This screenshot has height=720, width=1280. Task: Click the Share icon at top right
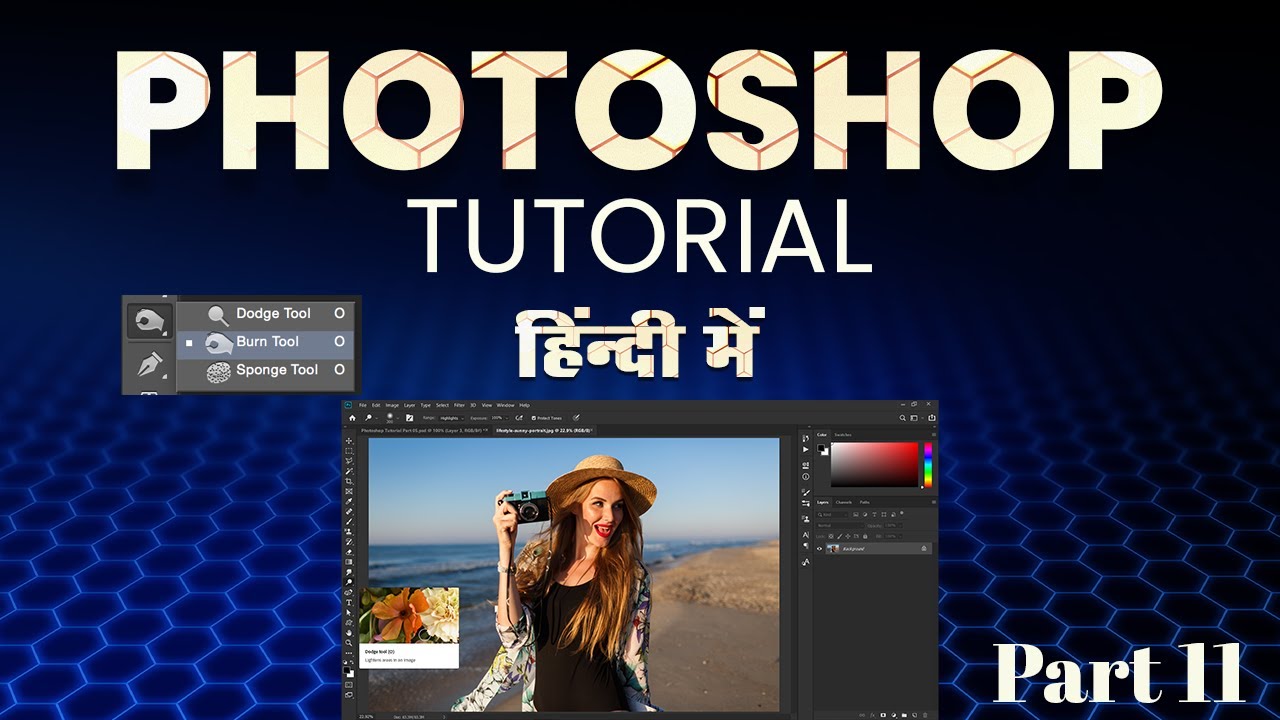pyautogui.click(x=932, y=418)
